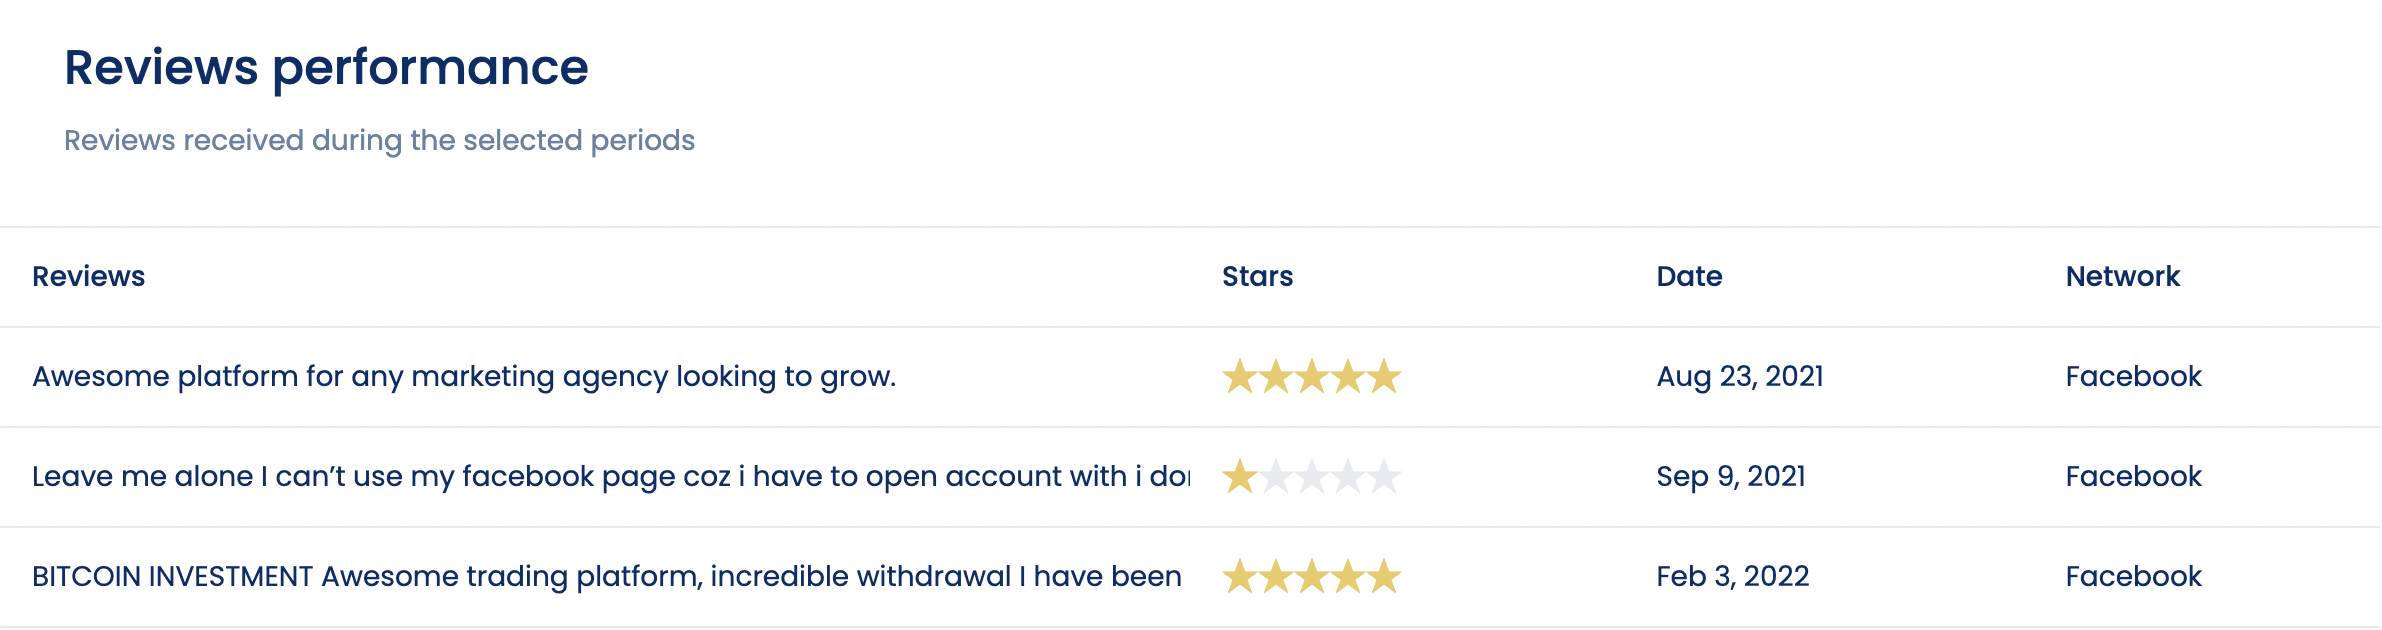Viewport: 2382px width, 630px height.
Task: Click the "Reviews performance" heading
Action: click(x=326, y=67)
